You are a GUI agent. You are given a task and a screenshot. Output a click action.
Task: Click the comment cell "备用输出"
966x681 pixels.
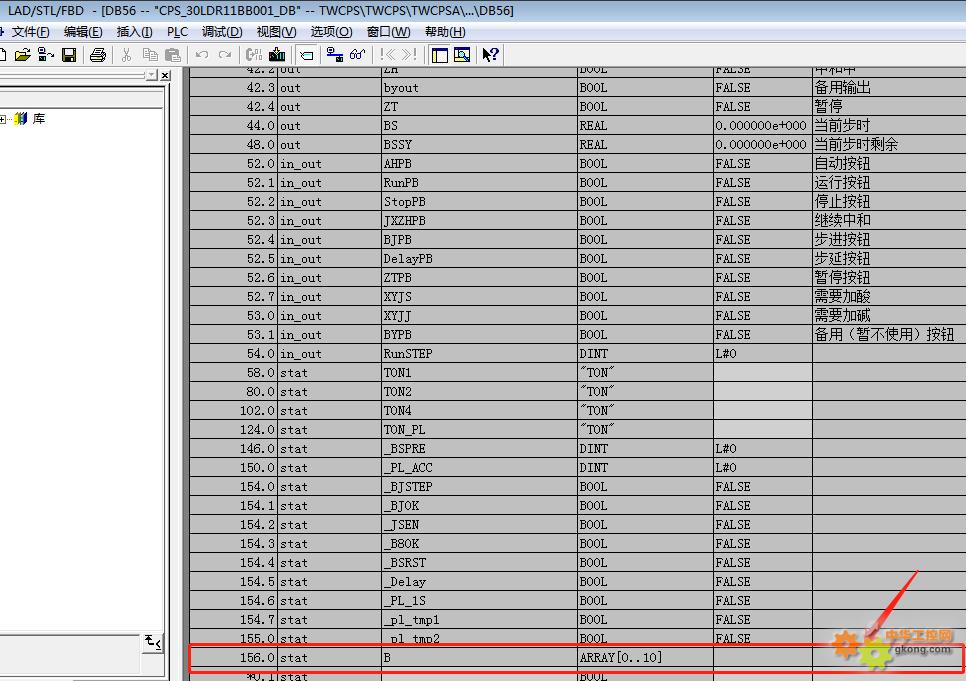tap(889, 88)
